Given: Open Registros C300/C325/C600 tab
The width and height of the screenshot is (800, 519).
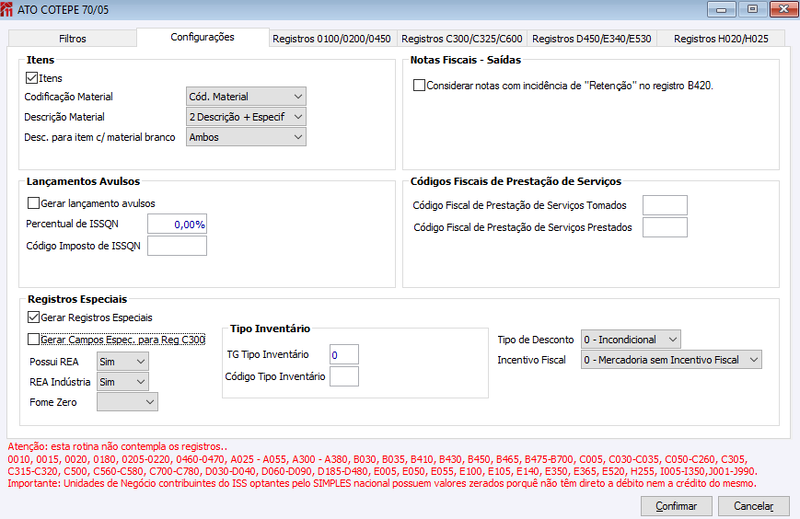Looking at the screenshot, I should (x=462, y=39).
